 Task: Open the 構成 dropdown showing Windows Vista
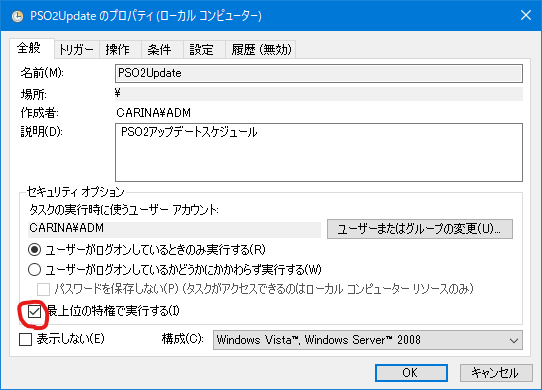[367, 340]
